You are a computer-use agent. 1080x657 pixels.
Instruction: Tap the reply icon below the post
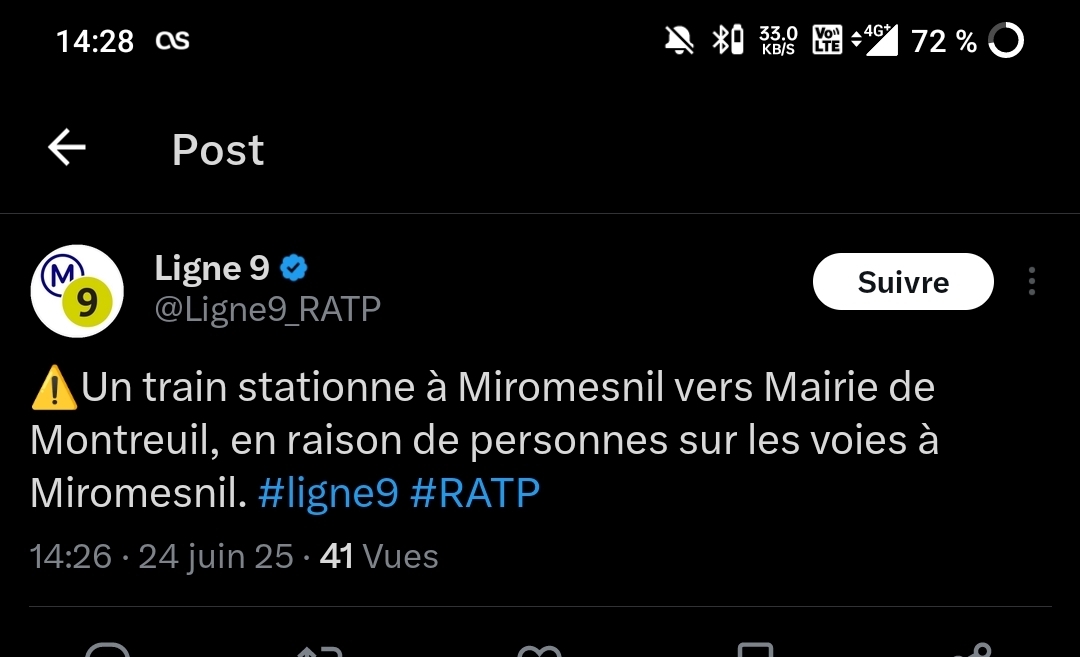coord(108,652)
